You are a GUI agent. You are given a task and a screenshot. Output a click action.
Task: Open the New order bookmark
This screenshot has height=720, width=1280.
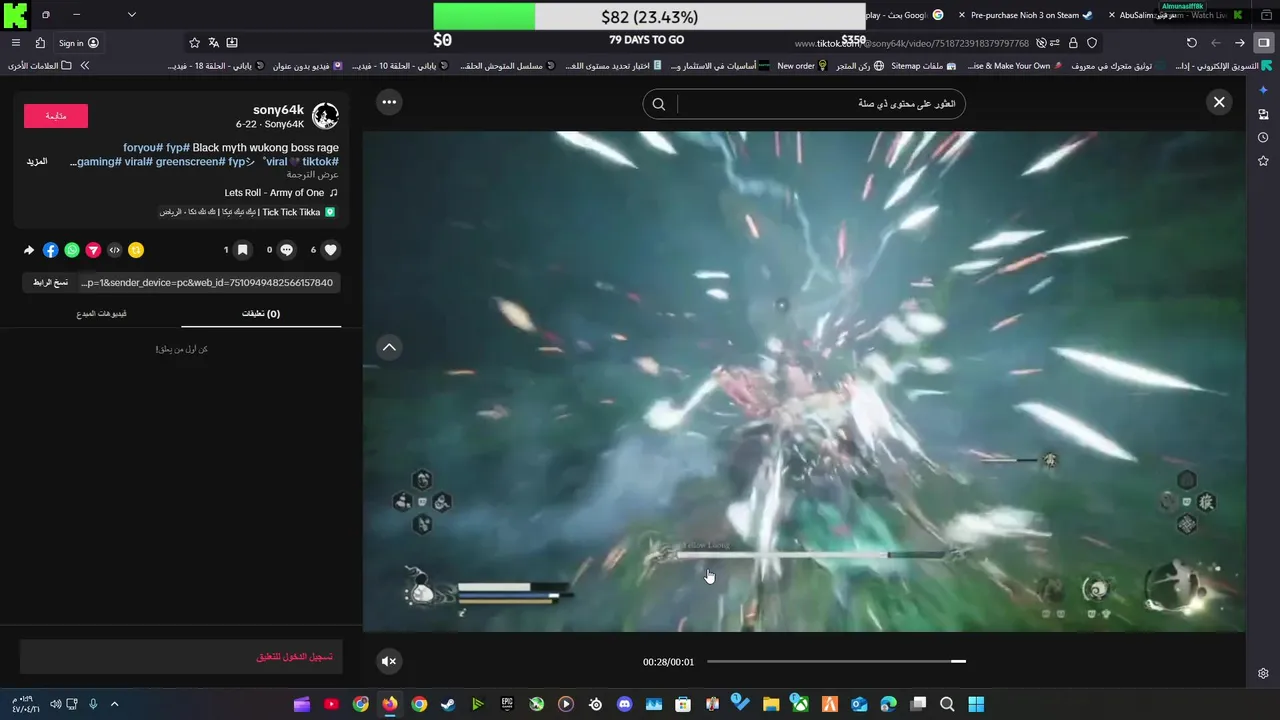click(802, 66)
